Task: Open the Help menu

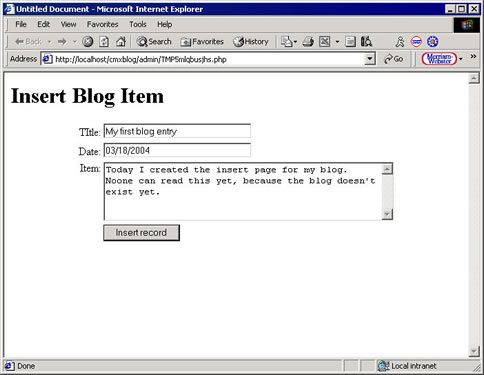Action: point(165,24)
